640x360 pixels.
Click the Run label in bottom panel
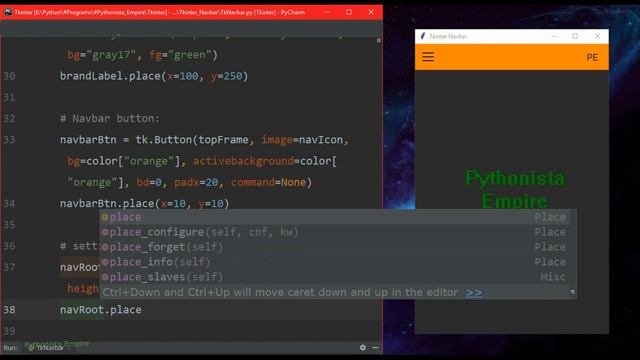(11, 348)
